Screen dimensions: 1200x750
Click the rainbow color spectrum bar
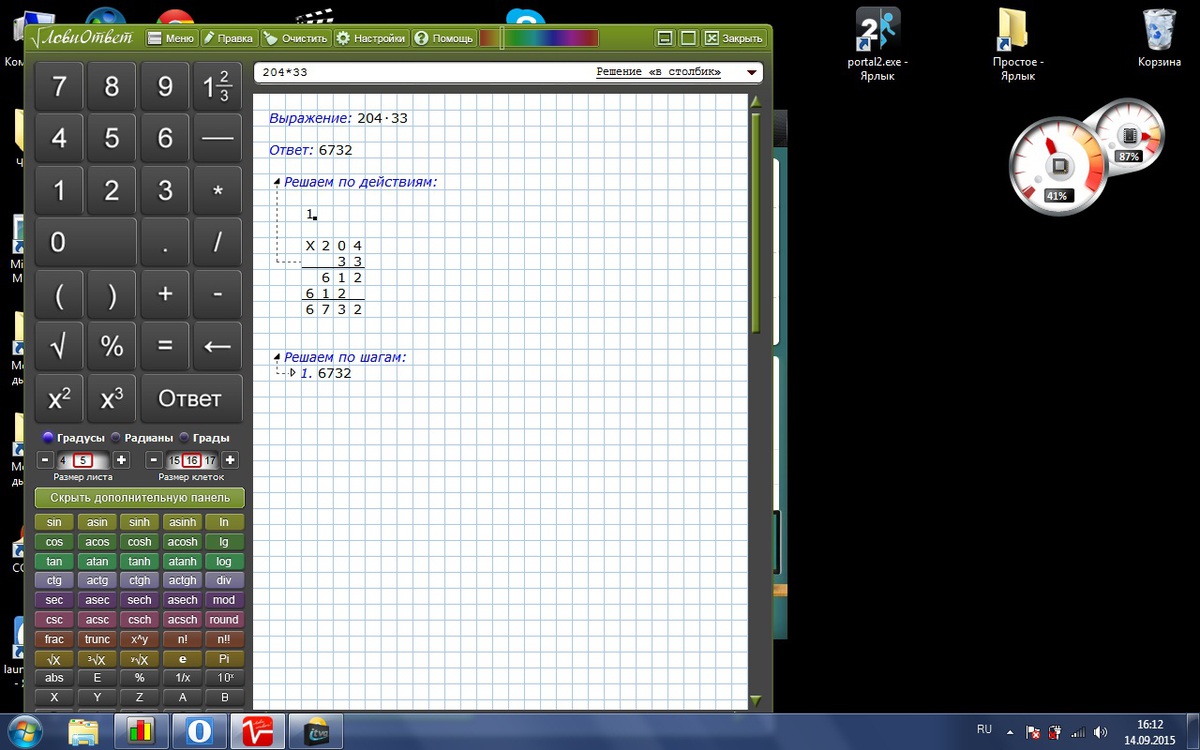[x=539, y=38]
